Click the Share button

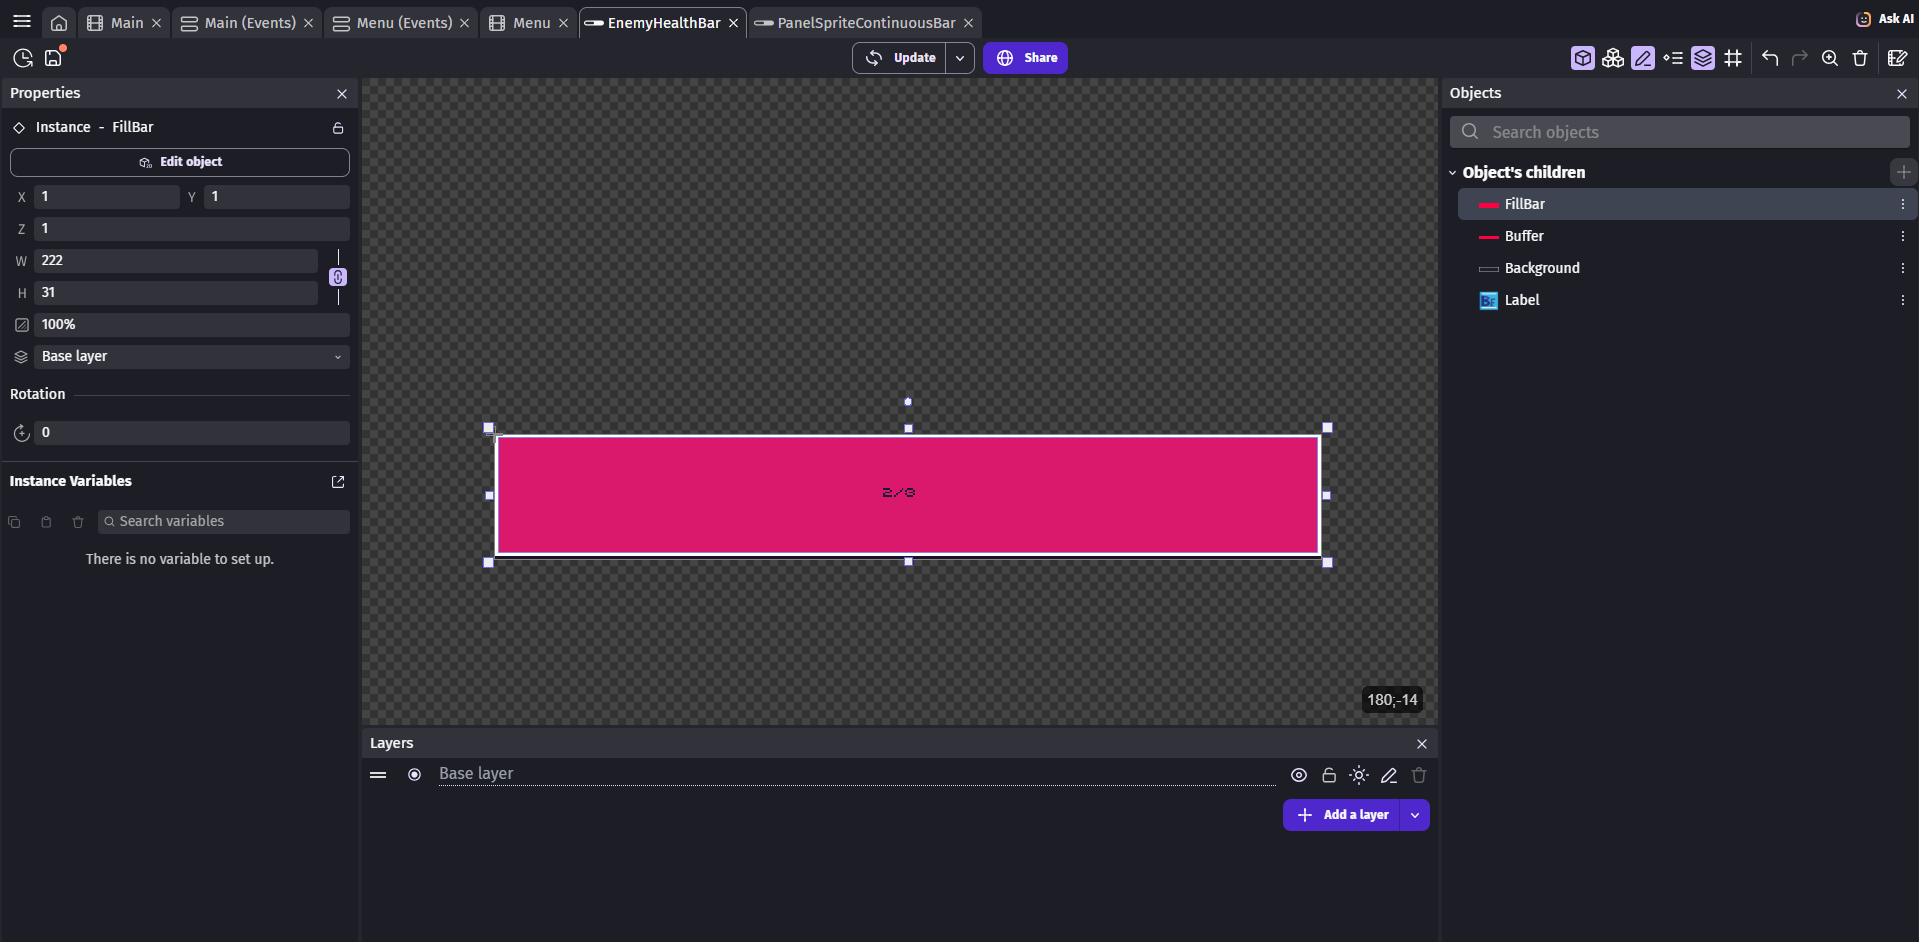pyautogui.click(x=1025, y=58)
